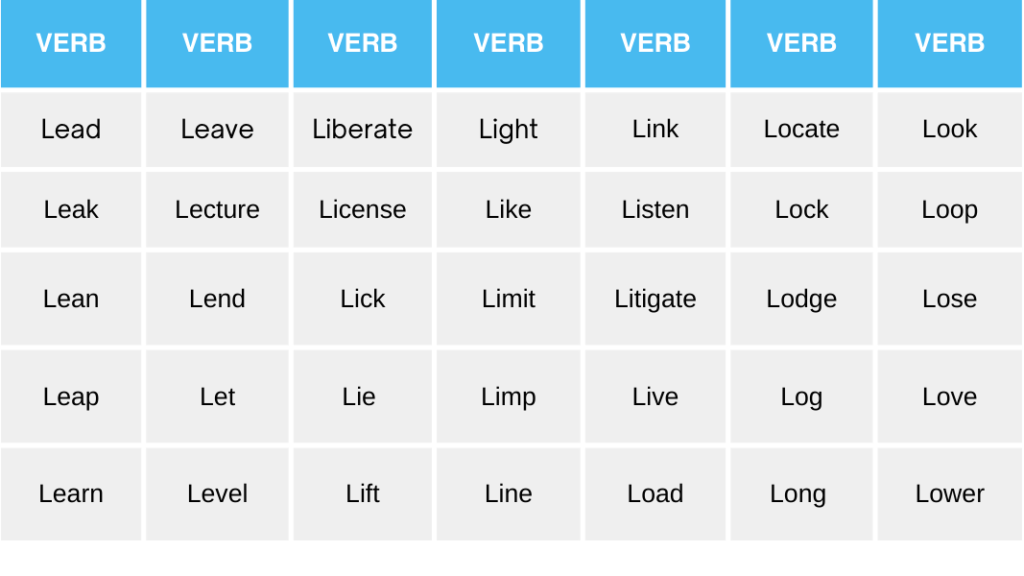This screenshot has width=1024, height=576.
Task: Click the Loop cell
Action: coord(949,210)
